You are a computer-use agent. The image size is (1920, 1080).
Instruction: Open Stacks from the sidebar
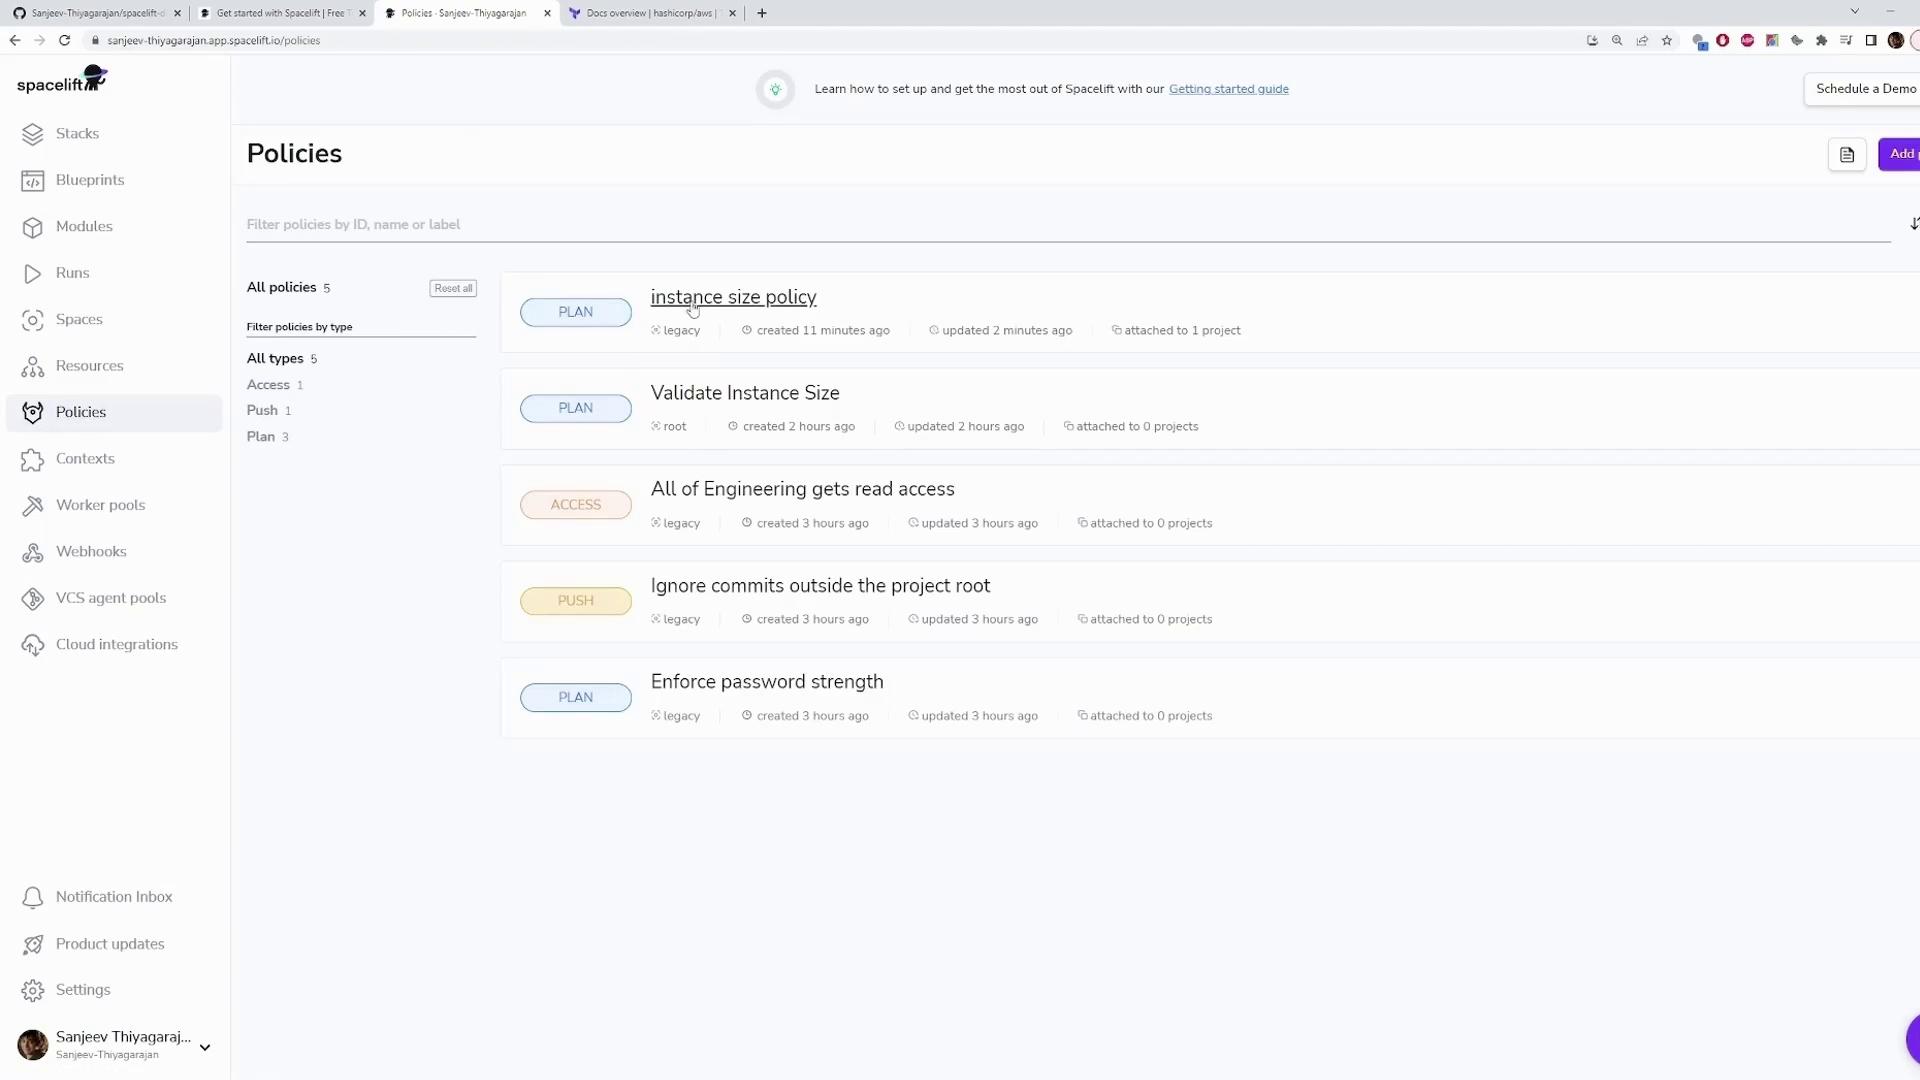(x=76, y=134)
